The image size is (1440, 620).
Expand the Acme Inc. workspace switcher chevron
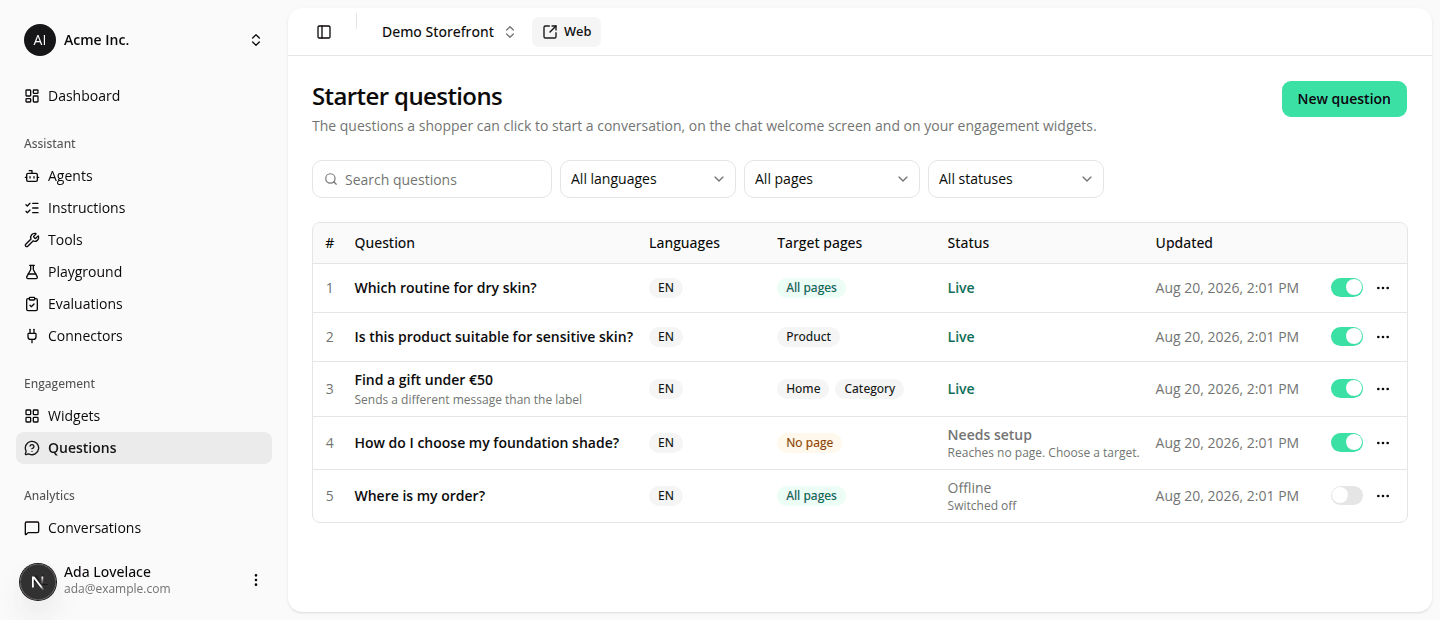(x=256, y=40)
